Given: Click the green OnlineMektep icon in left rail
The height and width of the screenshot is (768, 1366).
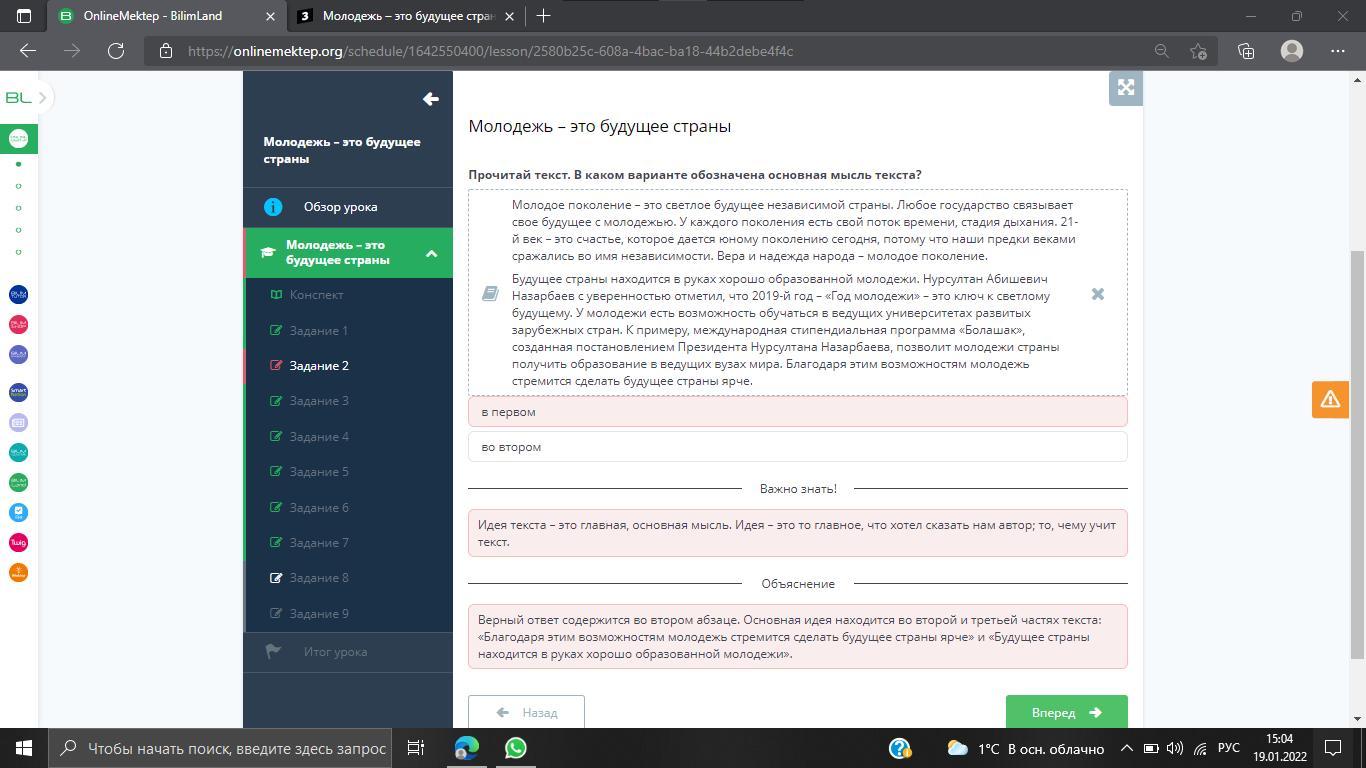Looking at the screenshot, I should (x=18, y=138).
